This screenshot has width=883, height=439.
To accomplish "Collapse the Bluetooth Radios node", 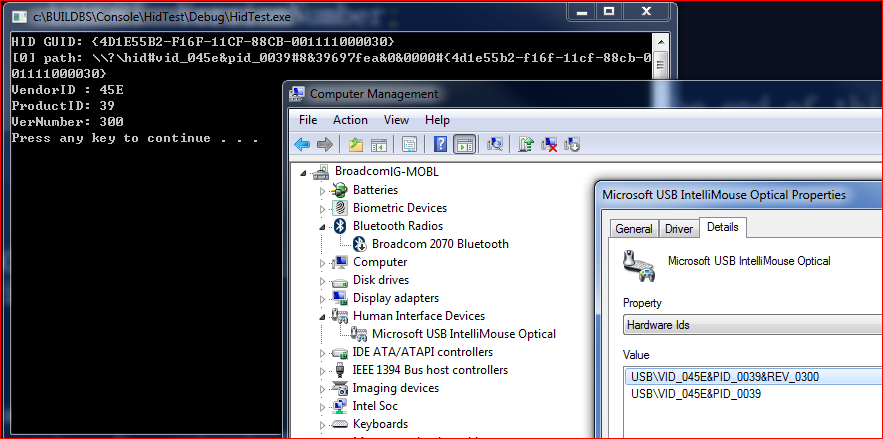I will tap(323, 227).
